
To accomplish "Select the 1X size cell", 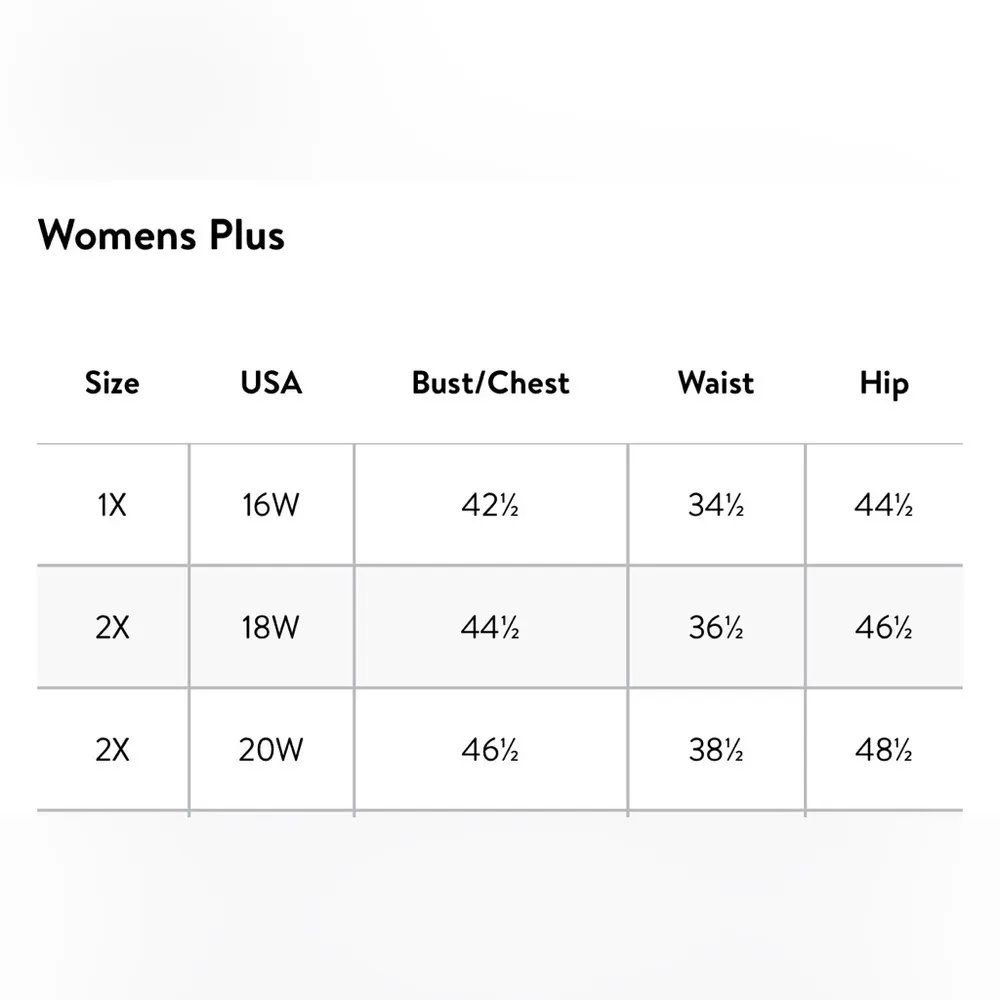I will click(x=112, y=506).
